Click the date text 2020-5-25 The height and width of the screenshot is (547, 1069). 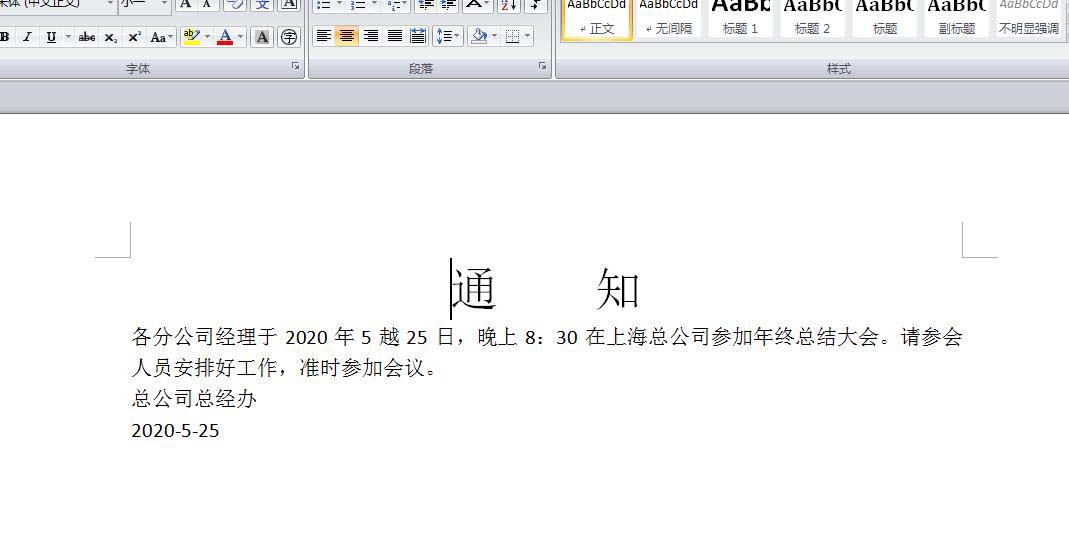point(175,430)
